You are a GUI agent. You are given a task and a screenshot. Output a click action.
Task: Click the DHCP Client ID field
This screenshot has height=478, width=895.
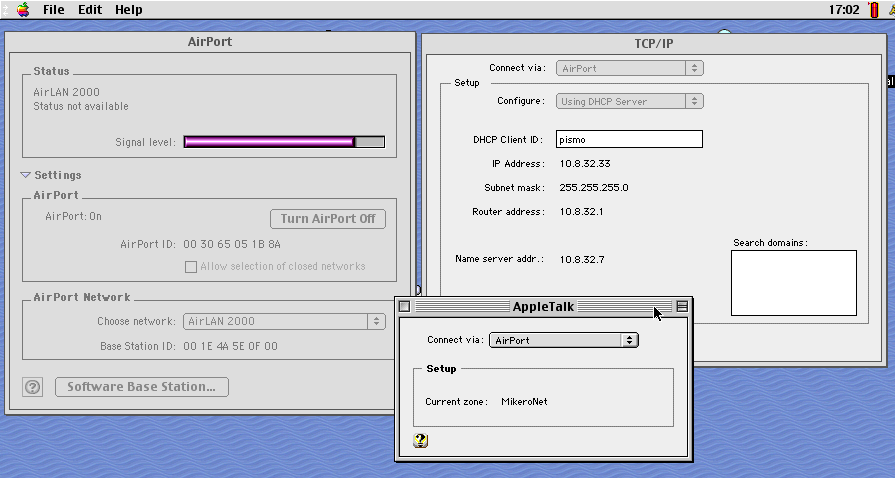[630, 140]
